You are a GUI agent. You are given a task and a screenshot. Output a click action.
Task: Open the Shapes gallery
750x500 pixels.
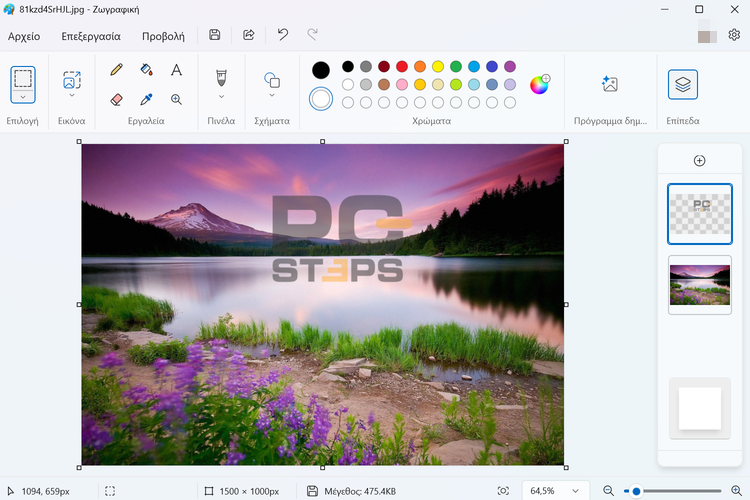pyautogui.click(x=272, y=80)
